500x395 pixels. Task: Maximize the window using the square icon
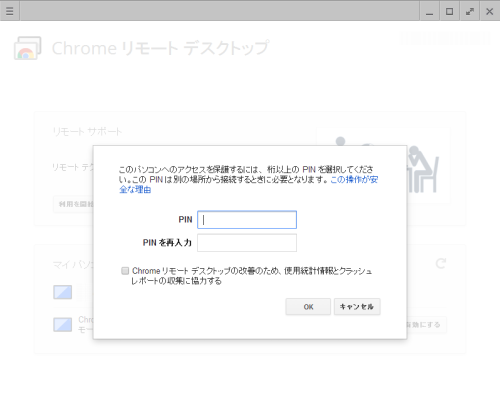(x=449, y=11)
